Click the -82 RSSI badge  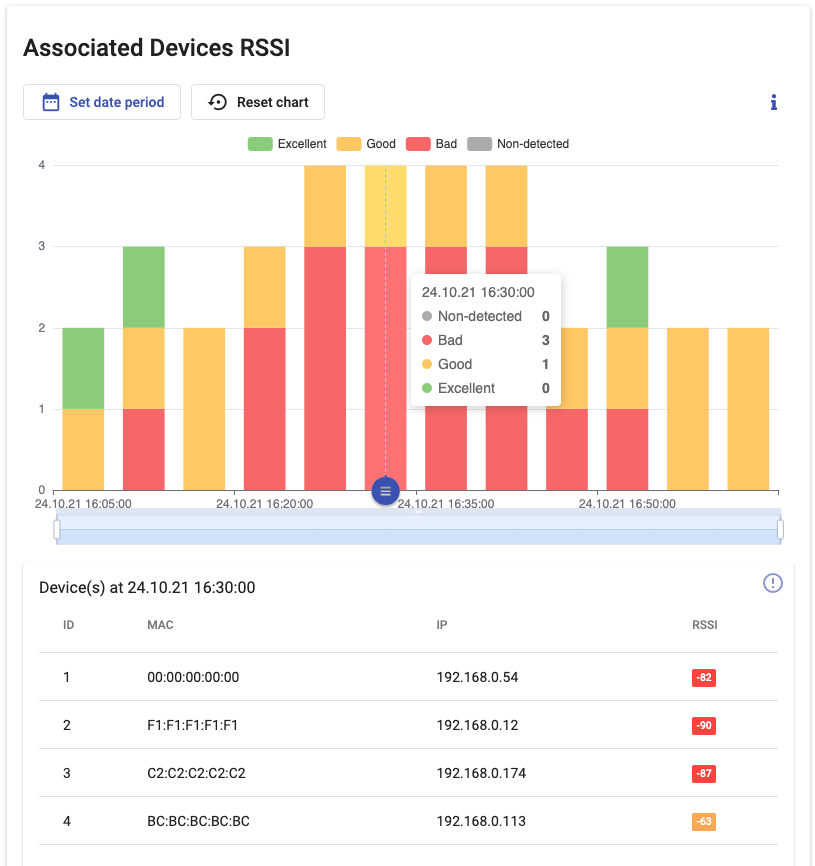click(x=703, y=678)
